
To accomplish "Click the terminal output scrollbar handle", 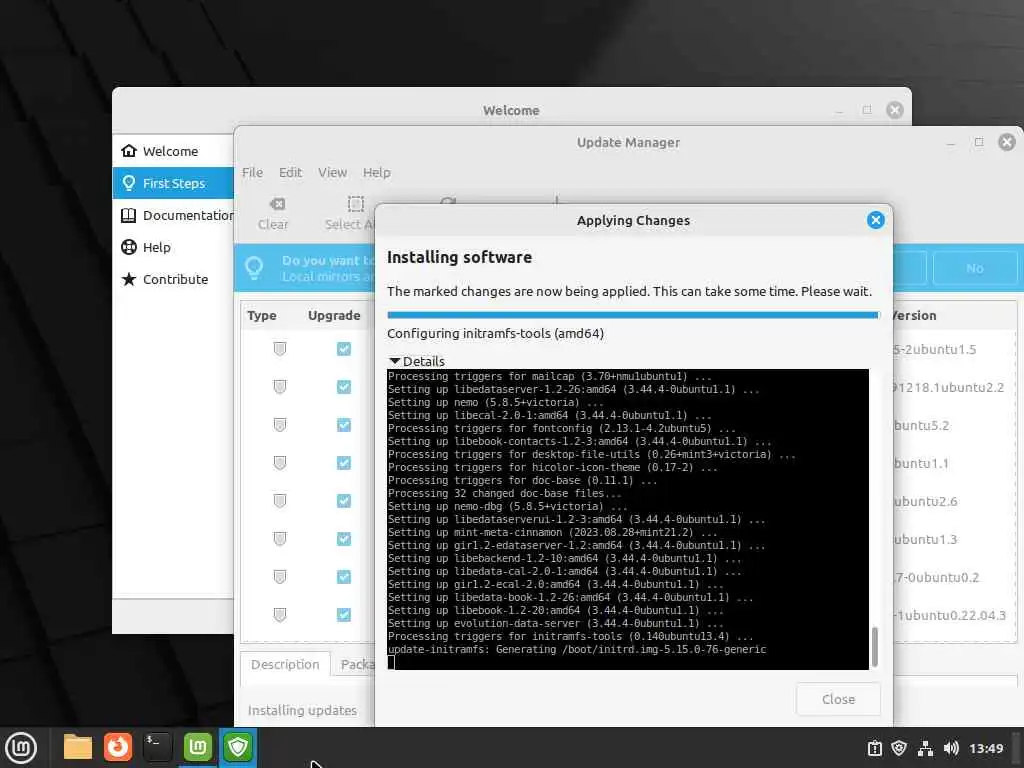I will 874,647.
